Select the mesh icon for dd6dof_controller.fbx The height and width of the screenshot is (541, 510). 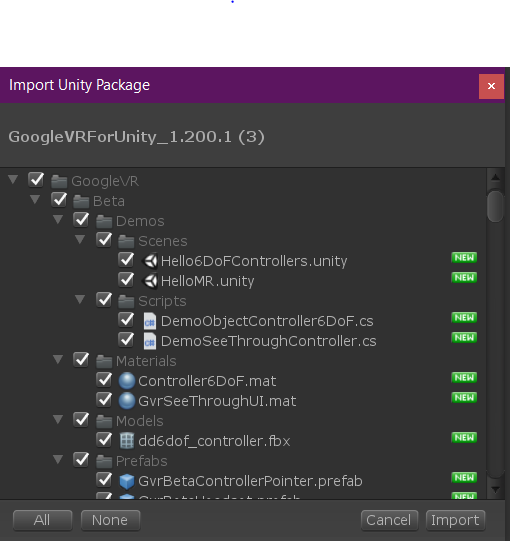click(x=127, y=441)
